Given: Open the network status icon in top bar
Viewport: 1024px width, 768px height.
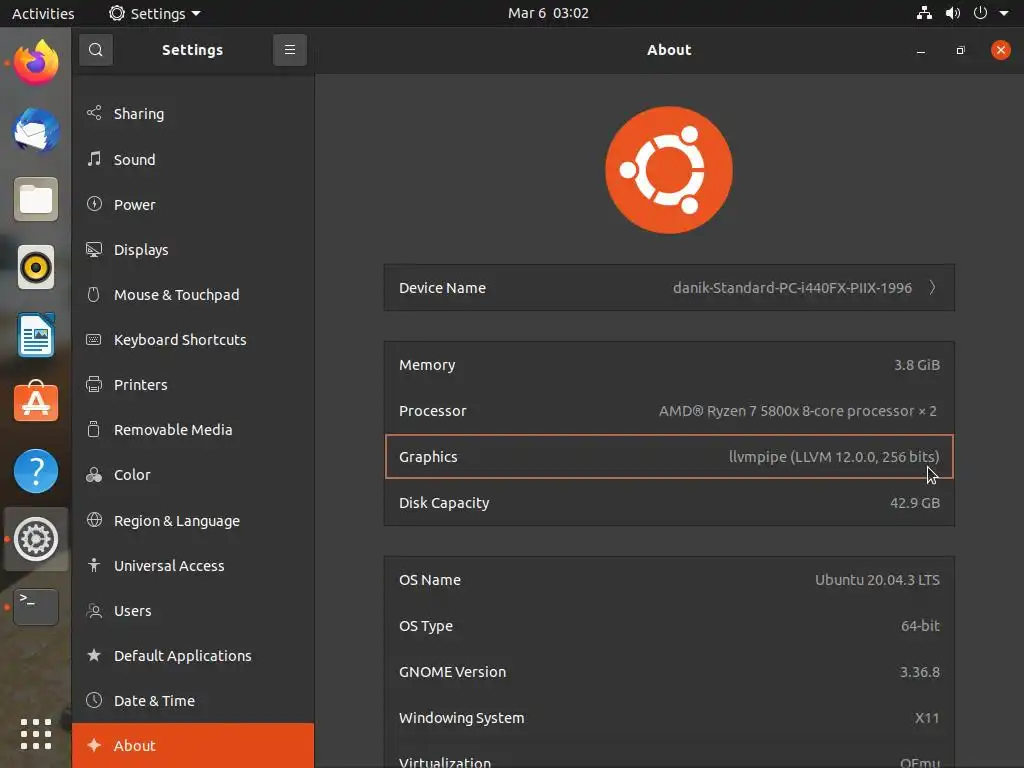Looking at the screenshot, I should (924, 13).
